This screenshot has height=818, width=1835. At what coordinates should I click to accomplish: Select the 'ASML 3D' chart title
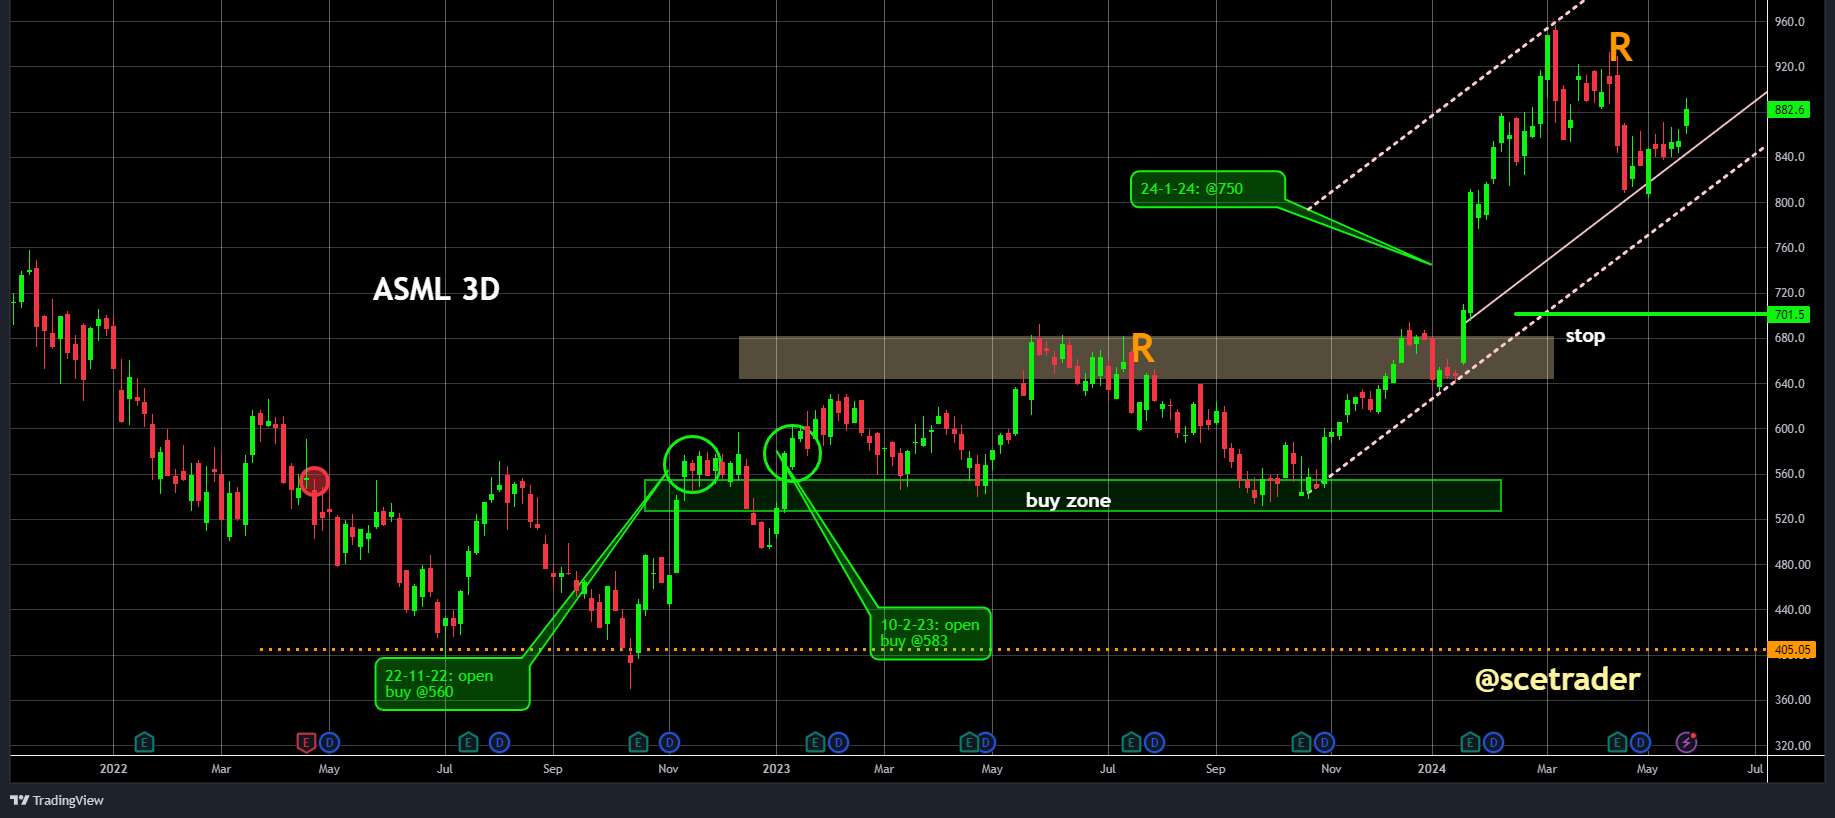pyautogui.click(x=436, y=289)
